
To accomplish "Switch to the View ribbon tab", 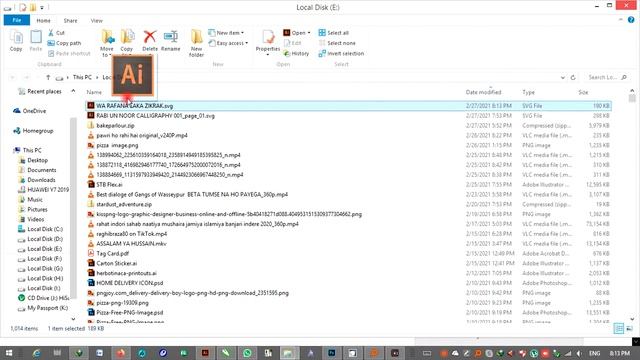I will pos(96,20).
